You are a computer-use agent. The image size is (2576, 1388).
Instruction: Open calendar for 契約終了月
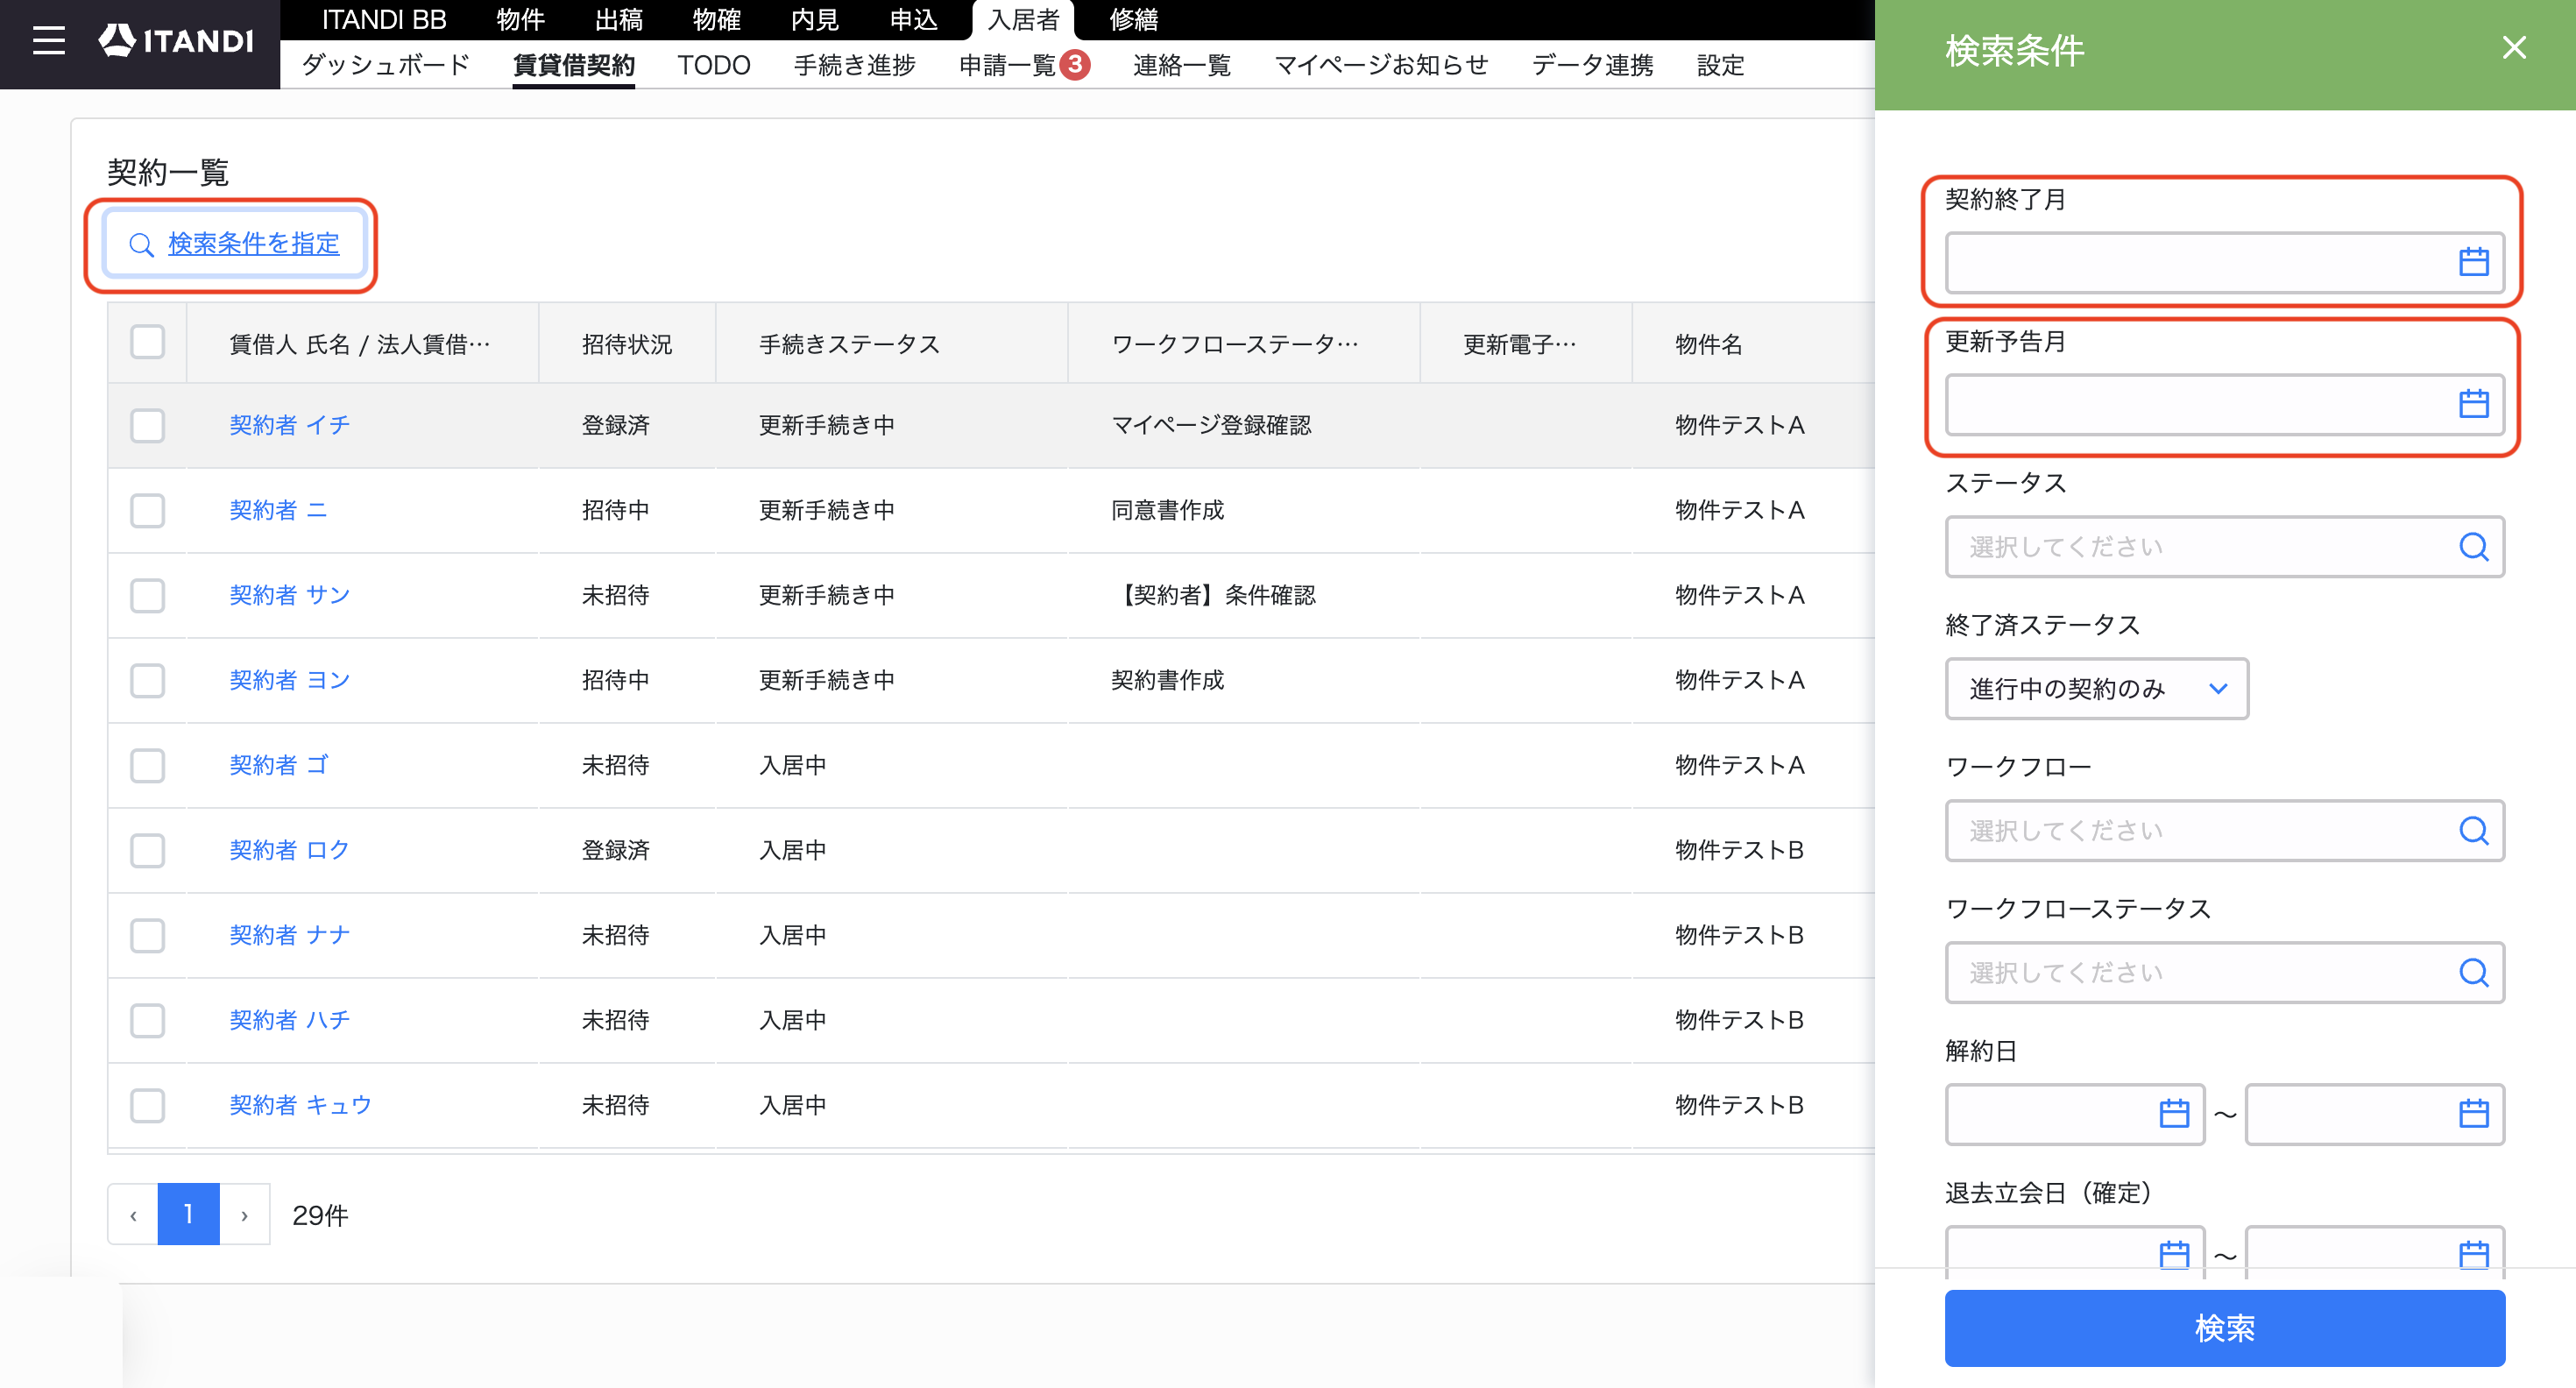click(2473, 262)
